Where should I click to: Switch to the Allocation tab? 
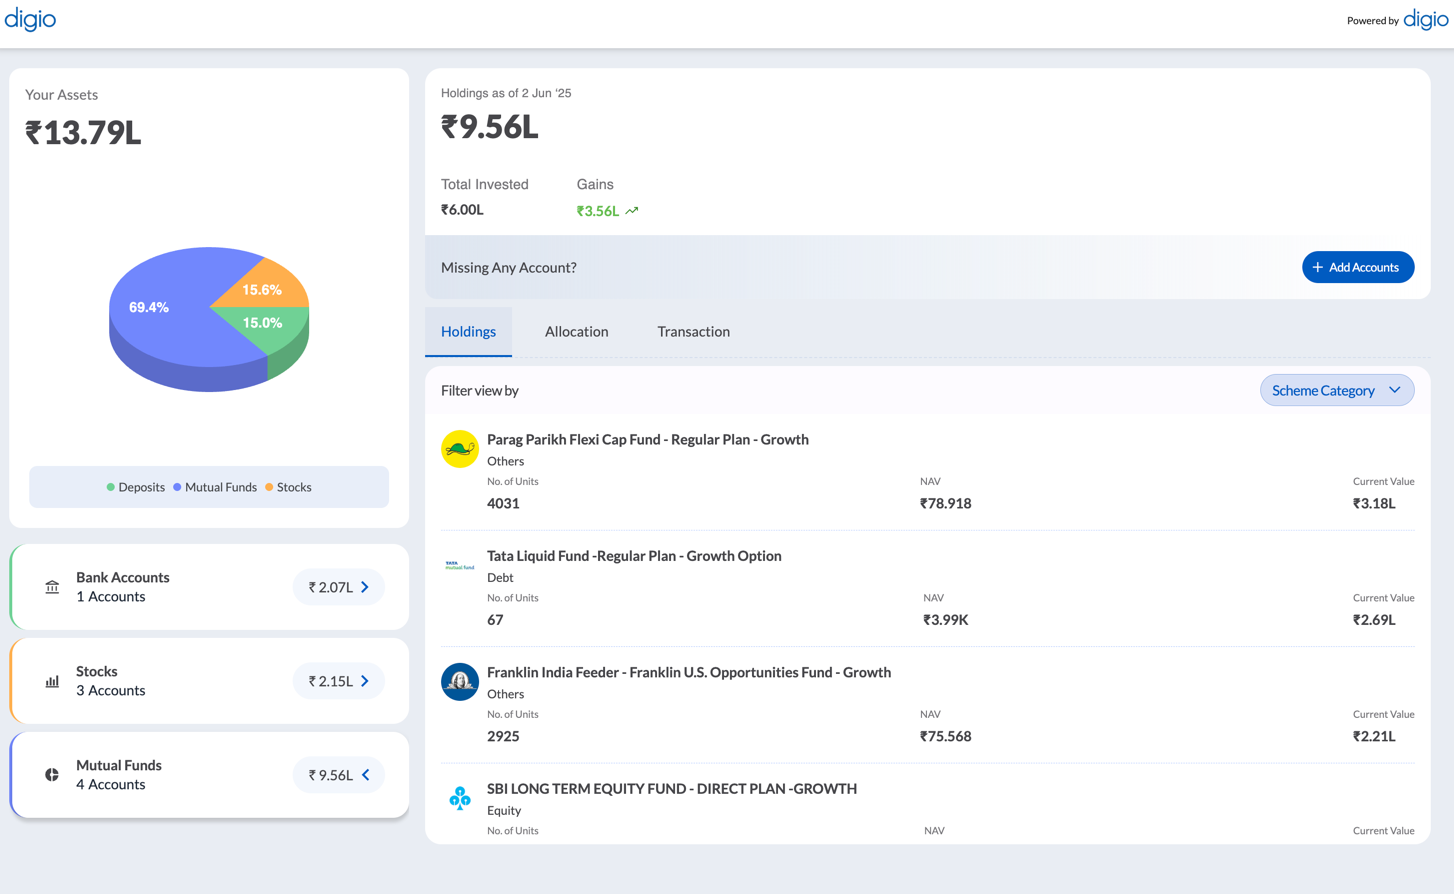coord(576,331)
